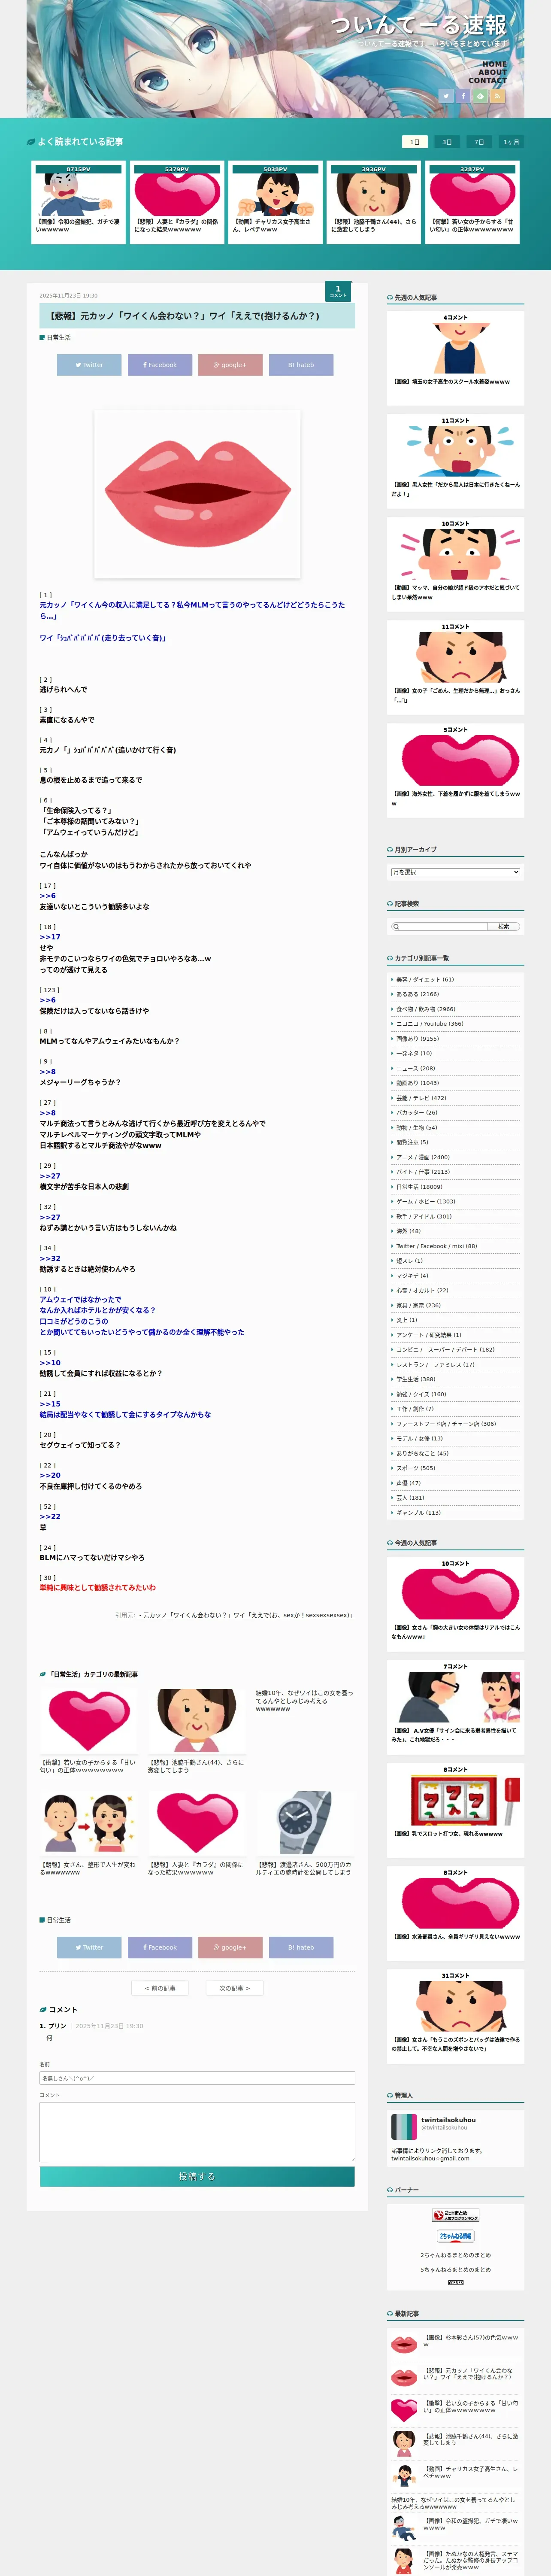Click the コメント comment text area

(x=197, y=2131)
